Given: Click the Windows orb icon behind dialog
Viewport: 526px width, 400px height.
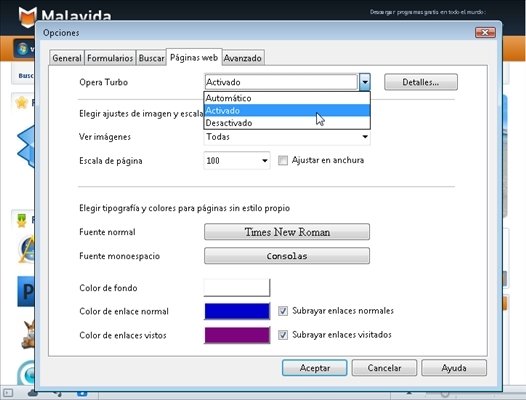Looking at the screenshot, I should [x=23, y=49].
